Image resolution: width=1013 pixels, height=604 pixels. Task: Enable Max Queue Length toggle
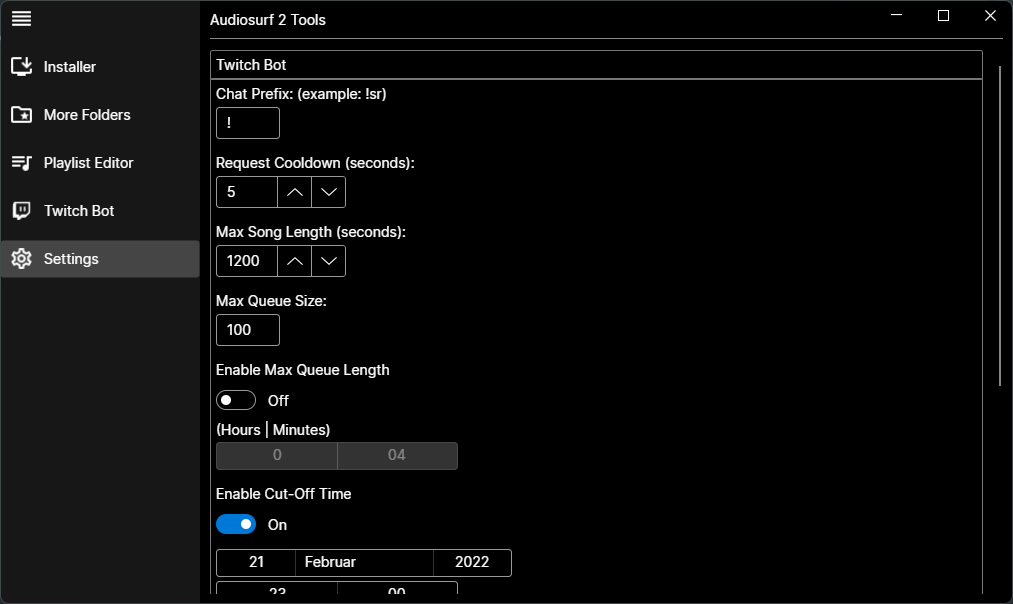pos(236,401)
